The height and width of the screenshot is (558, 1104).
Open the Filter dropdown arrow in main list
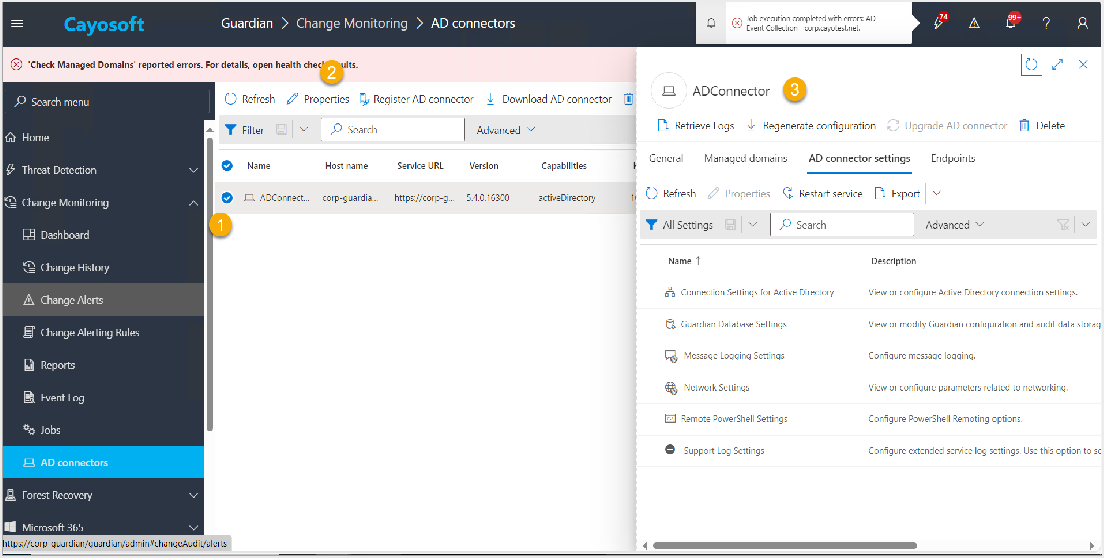click(x=303, y=129)
